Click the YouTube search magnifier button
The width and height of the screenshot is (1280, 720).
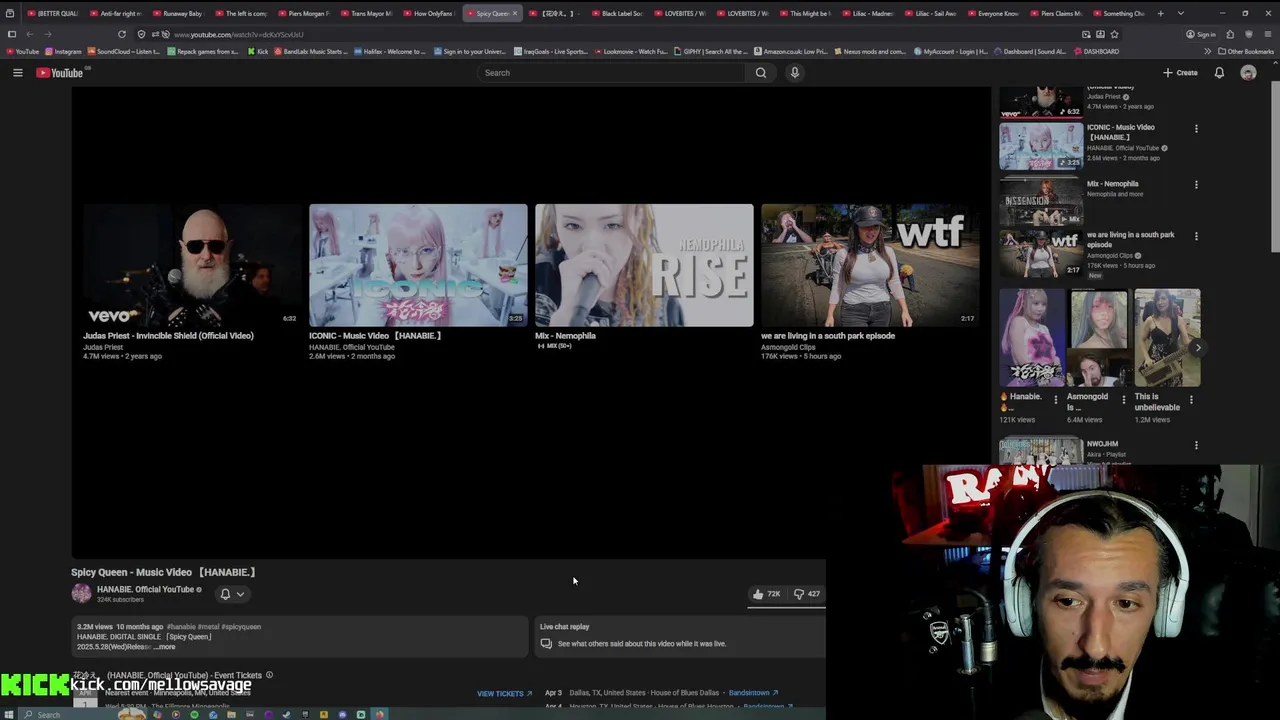(761, 73)
